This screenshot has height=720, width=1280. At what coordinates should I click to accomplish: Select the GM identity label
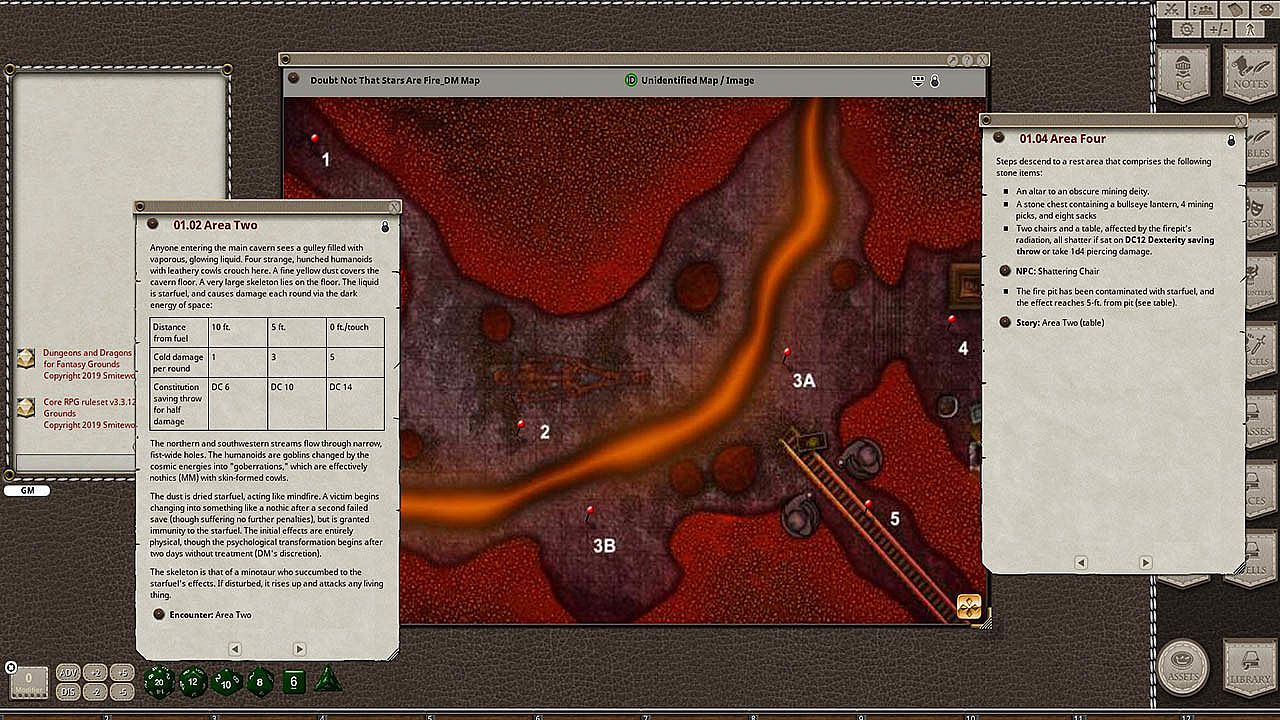(27, 491)
